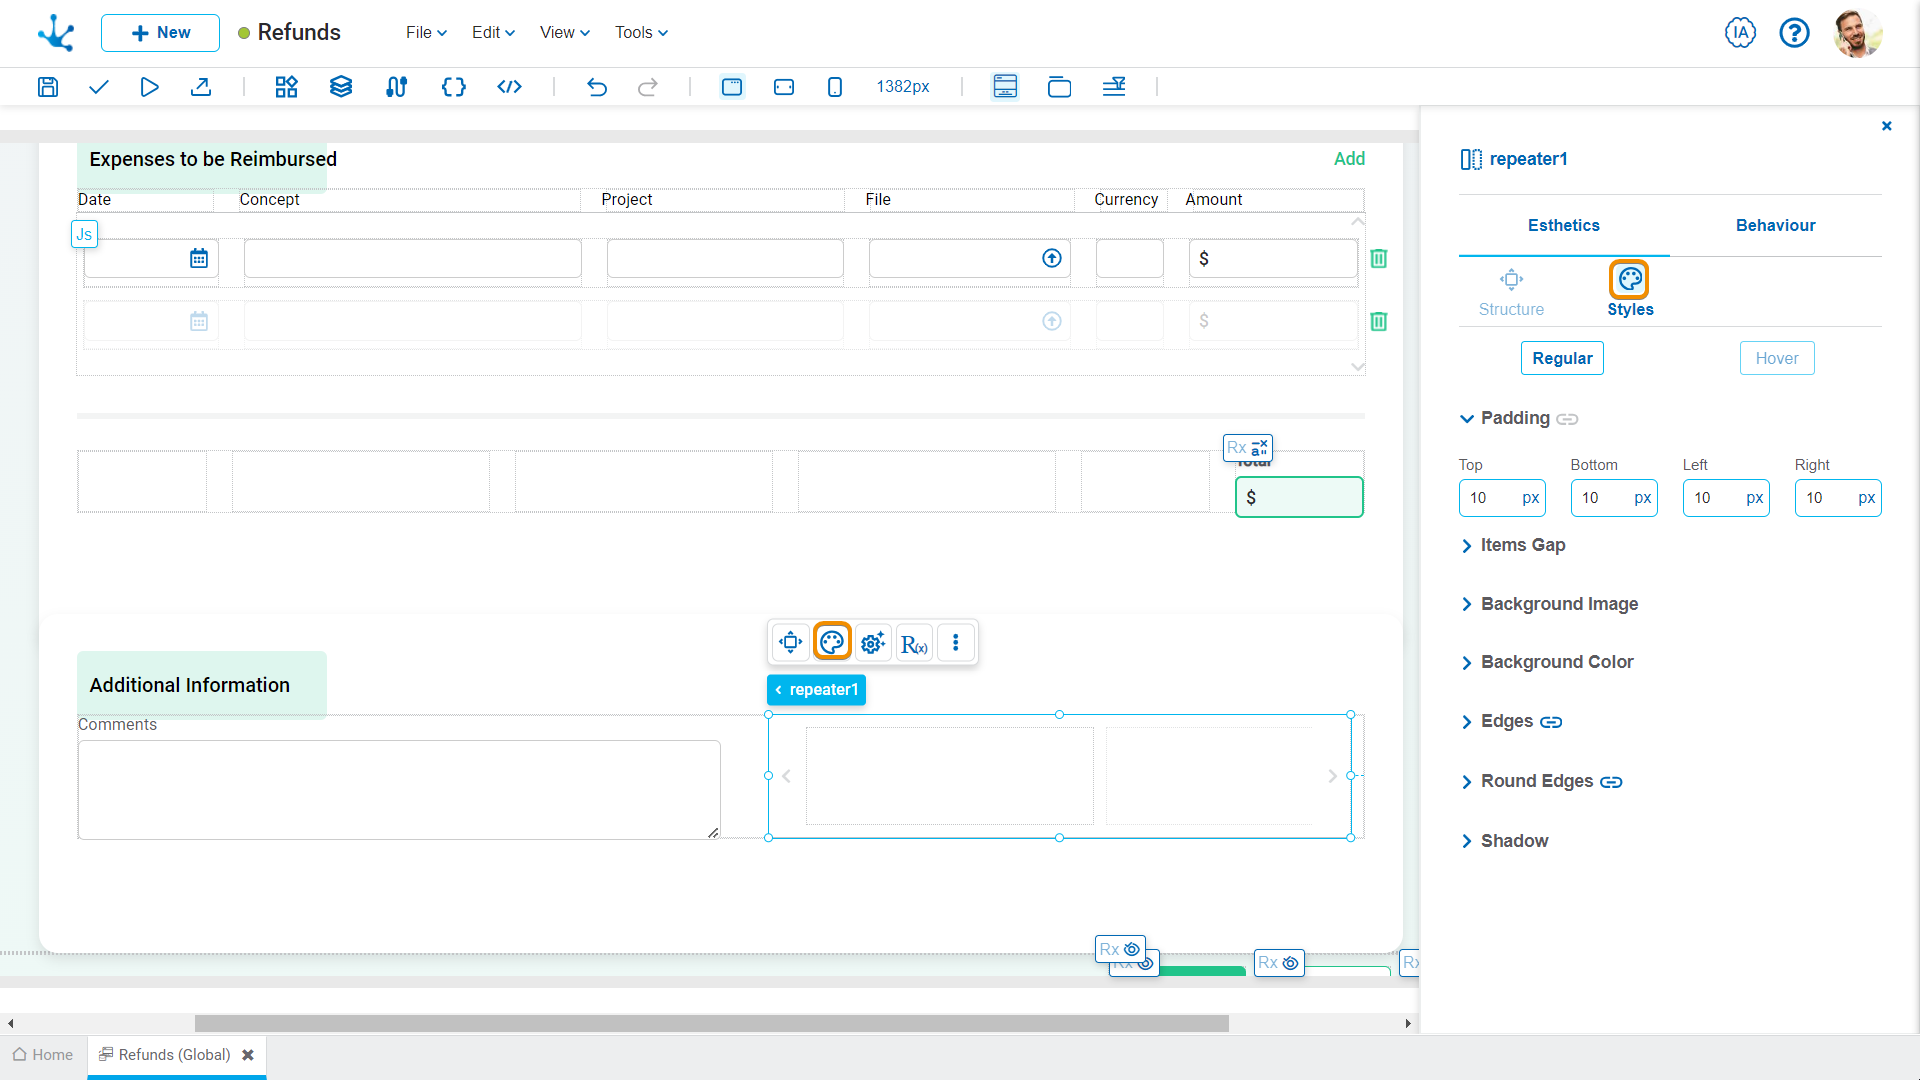Click the More options ellipsis on repeater
This screenshot has height=1080, width=1920.
point(955,642)
